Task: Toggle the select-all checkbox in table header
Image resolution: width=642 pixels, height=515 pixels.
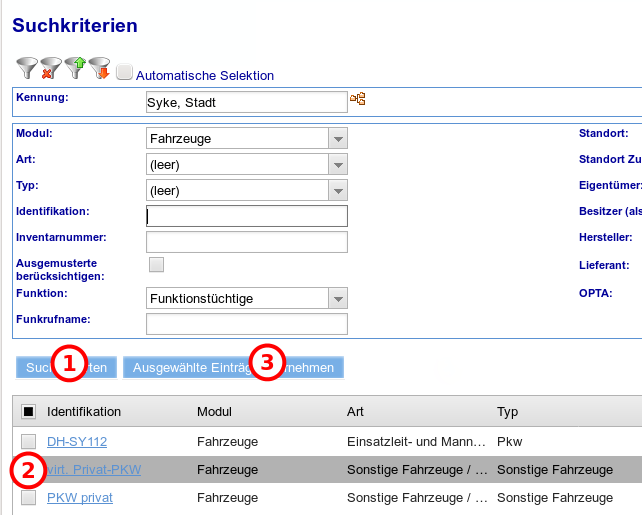Action: [x=28, y=411]
